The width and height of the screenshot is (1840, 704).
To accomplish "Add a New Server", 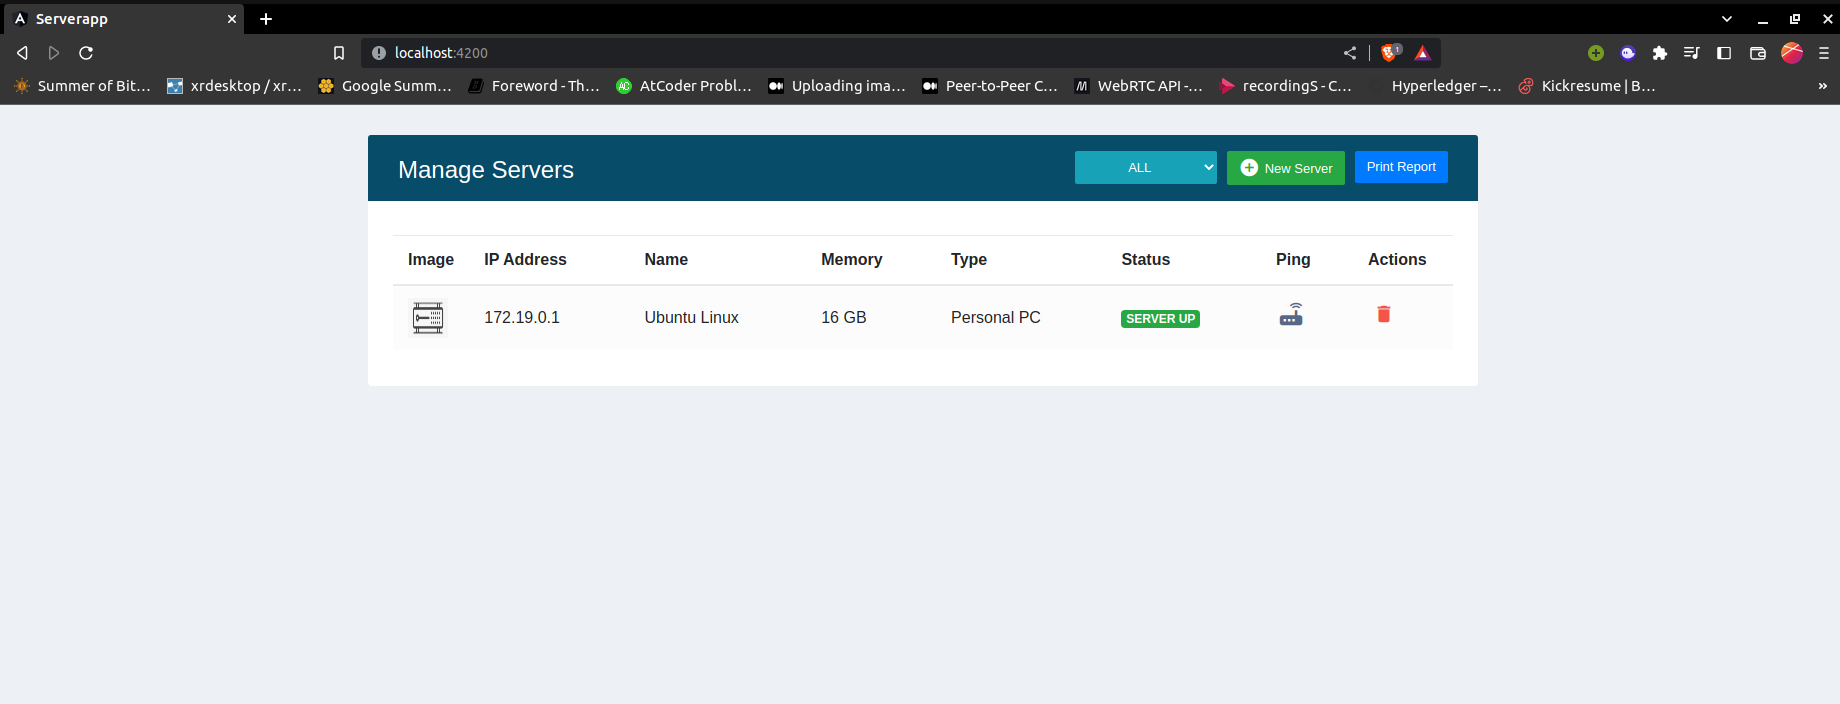I will click(1286, 168).
